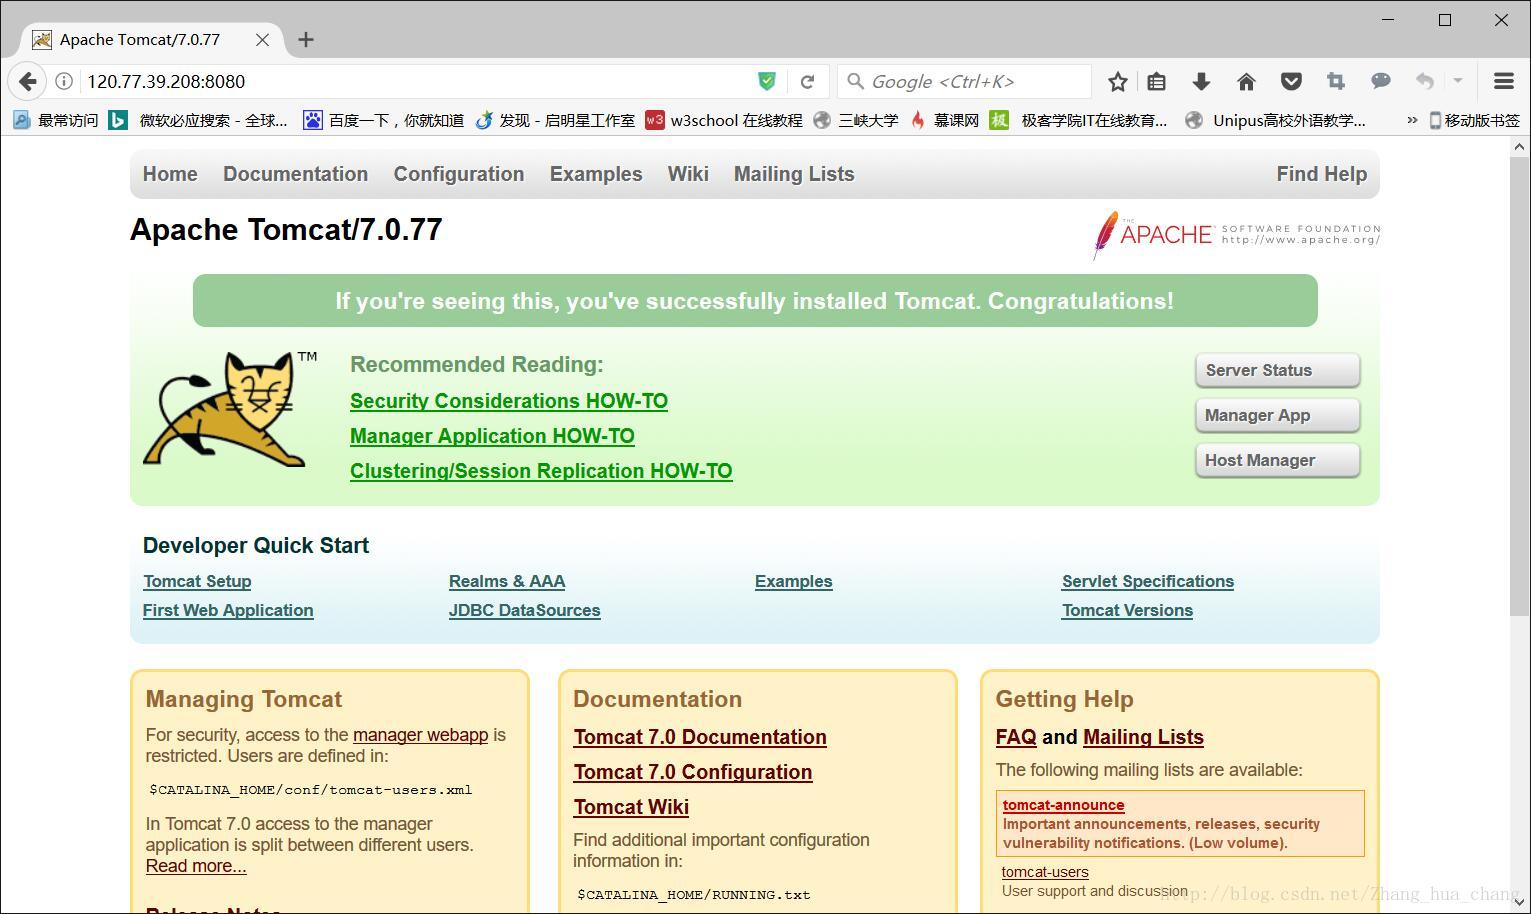
Task: Click the crop screenshot toolbar icon
Action: pos(1336,81)
